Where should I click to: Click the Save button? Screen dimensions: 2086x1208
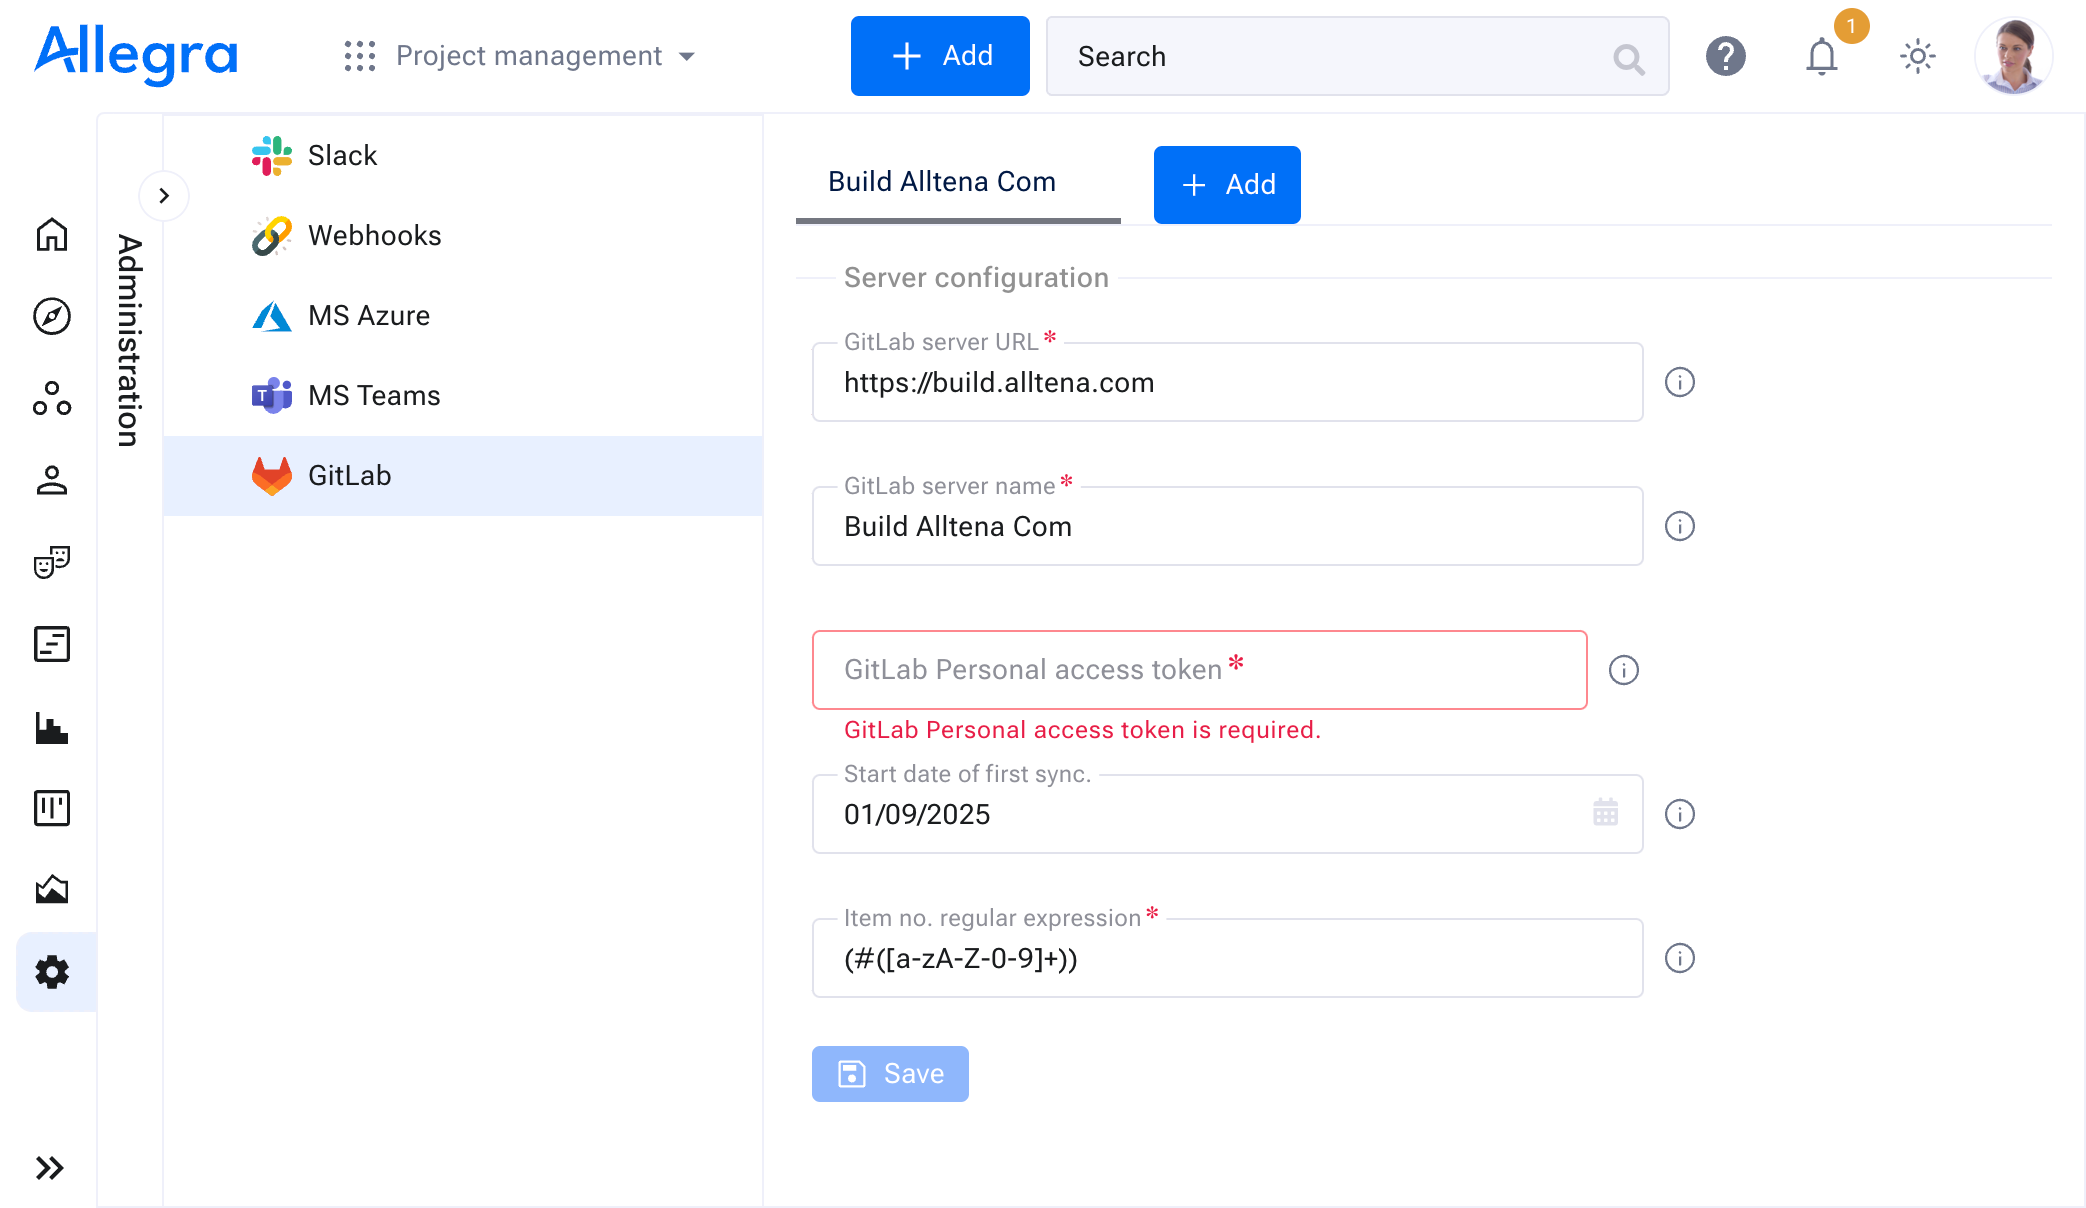890,1074
